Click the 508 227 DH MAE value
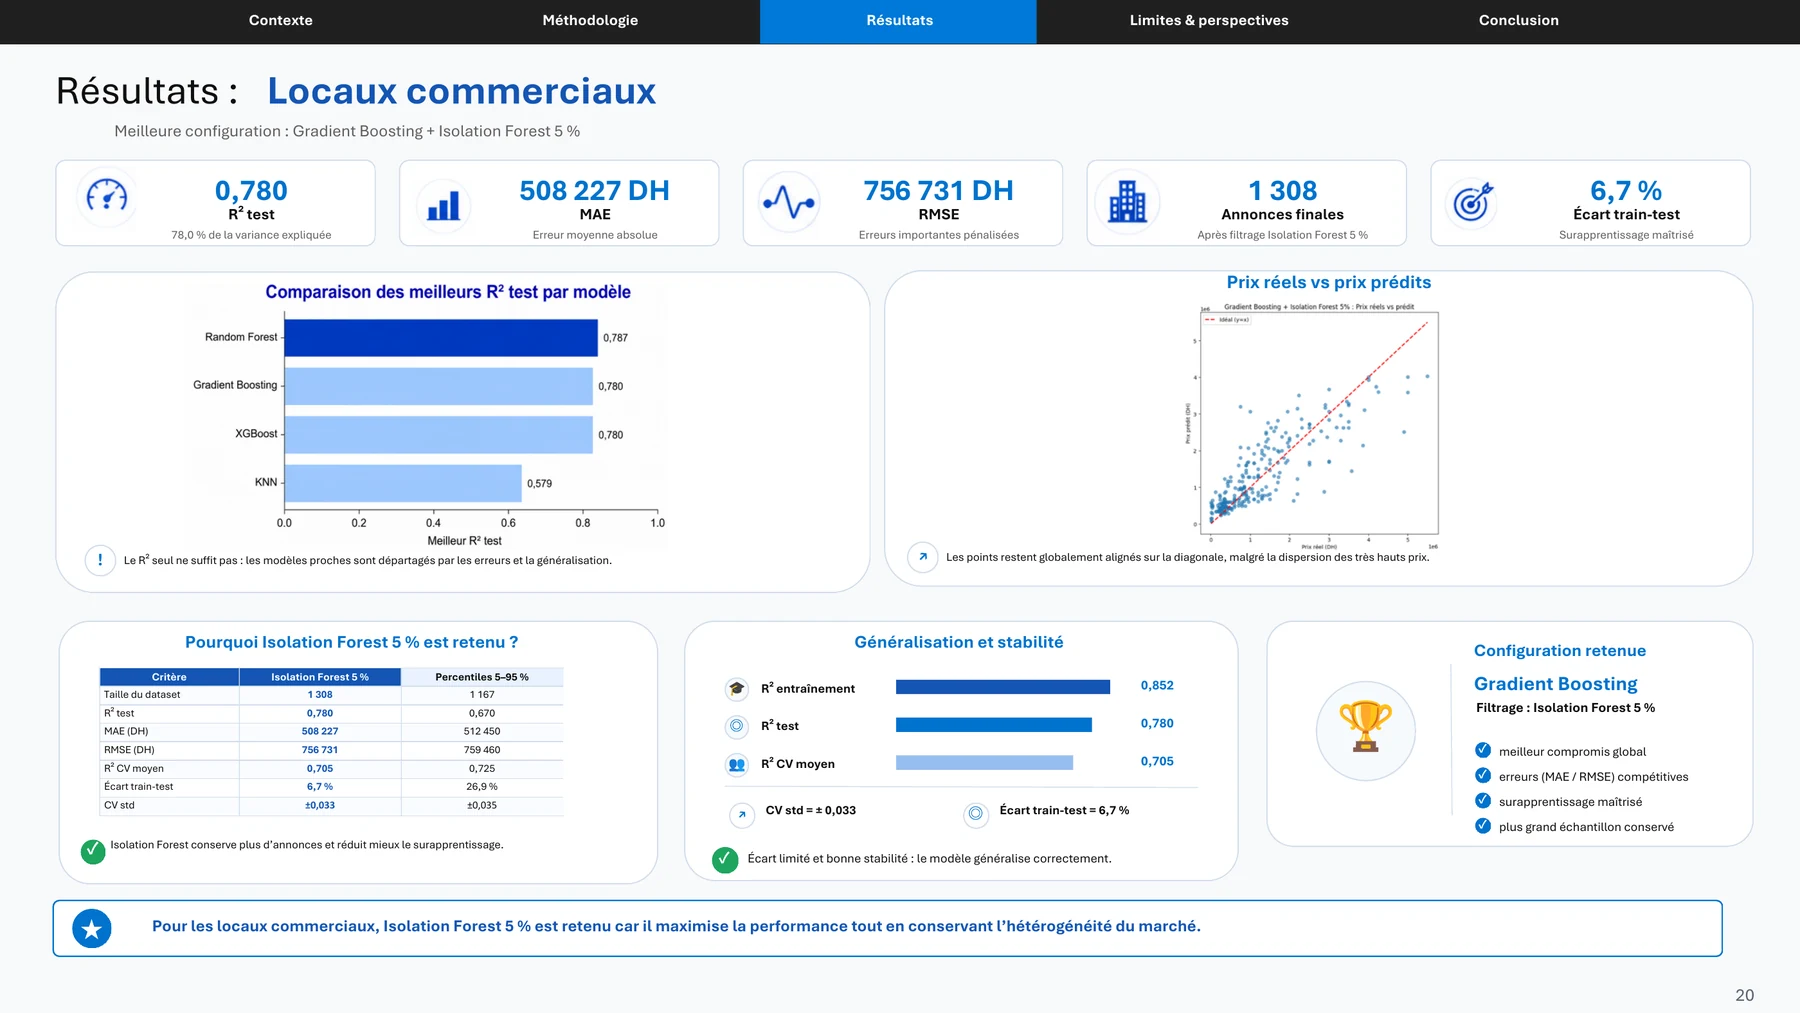 594,190
